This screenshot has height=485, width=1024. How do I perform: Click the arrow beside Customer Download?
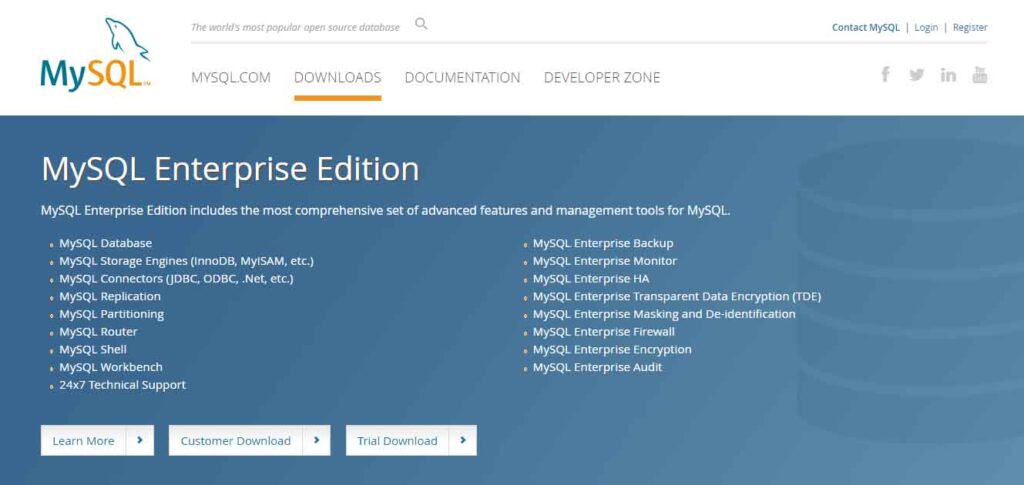point(317,441)
